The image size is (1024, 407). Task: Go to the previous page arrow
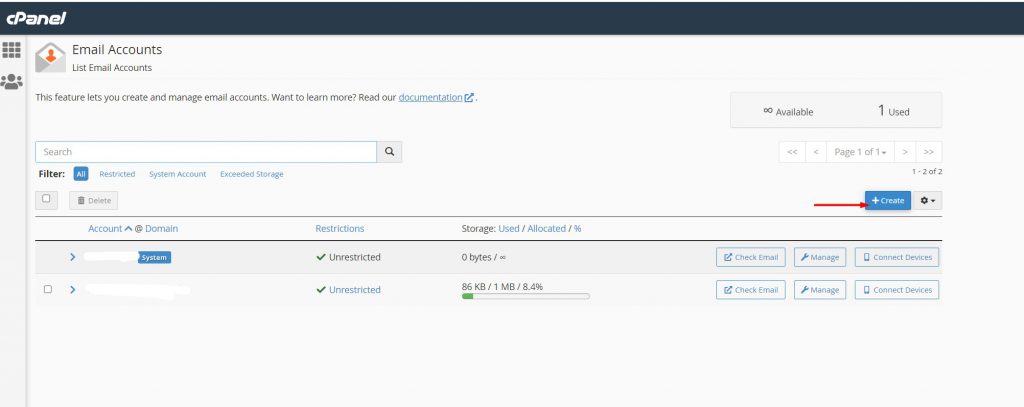tap(815, 152)
